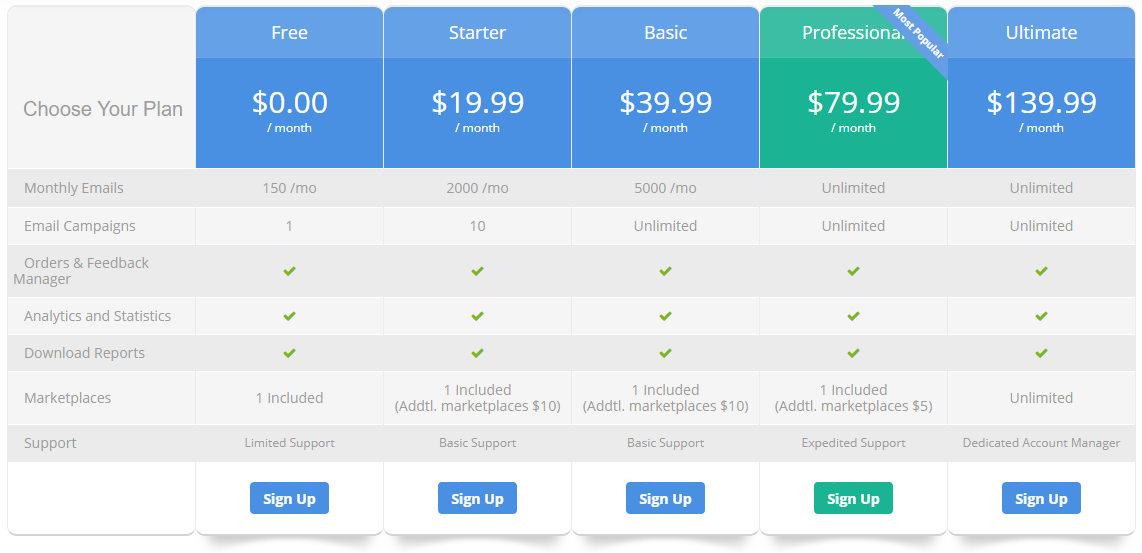Click Professional plan Orders & Feedback checkmark
This screenshot has height=553, width=1142.
point(853,271)
